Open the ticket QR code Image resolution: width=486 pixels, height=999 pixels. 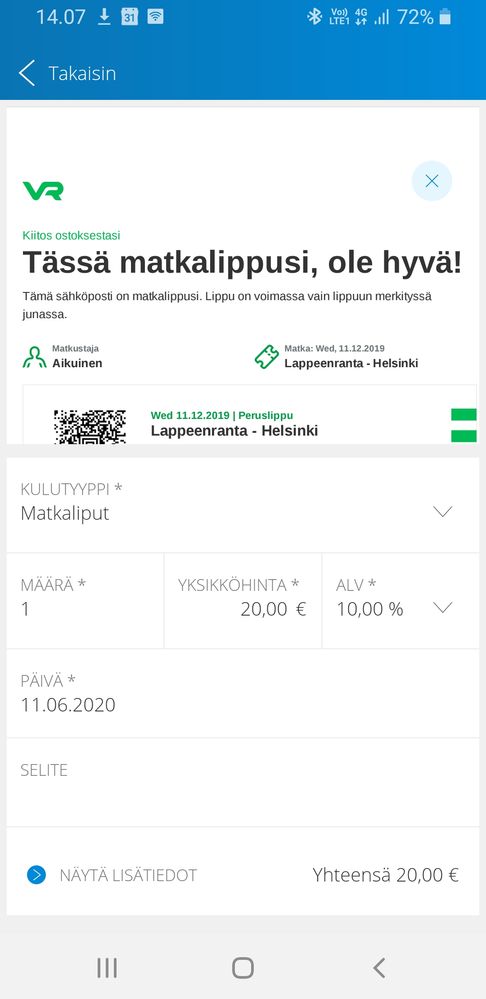tap(90, 426)
